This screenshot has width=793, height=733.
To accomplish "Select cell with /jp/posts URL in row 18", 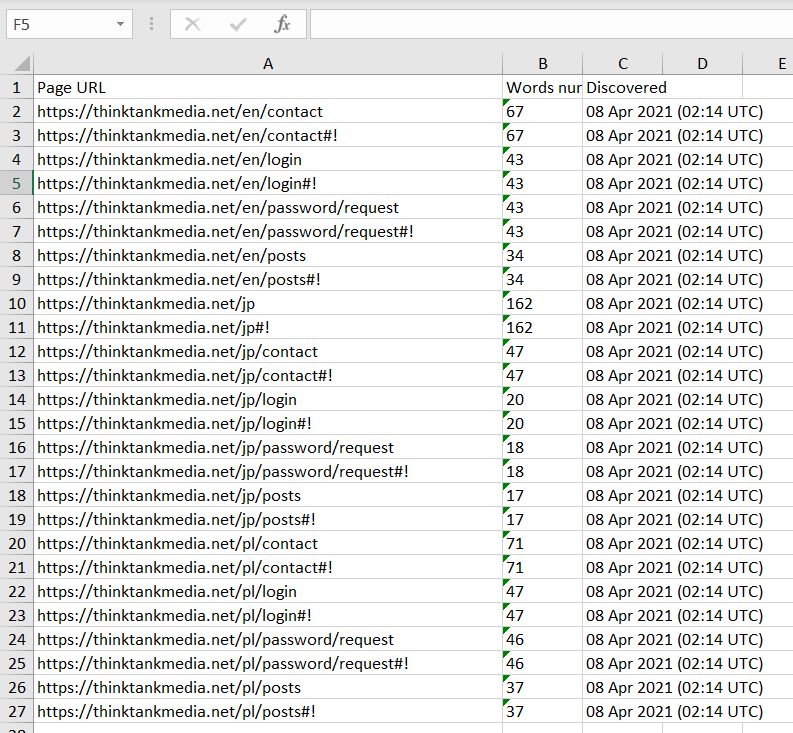I will click(268, 495).
